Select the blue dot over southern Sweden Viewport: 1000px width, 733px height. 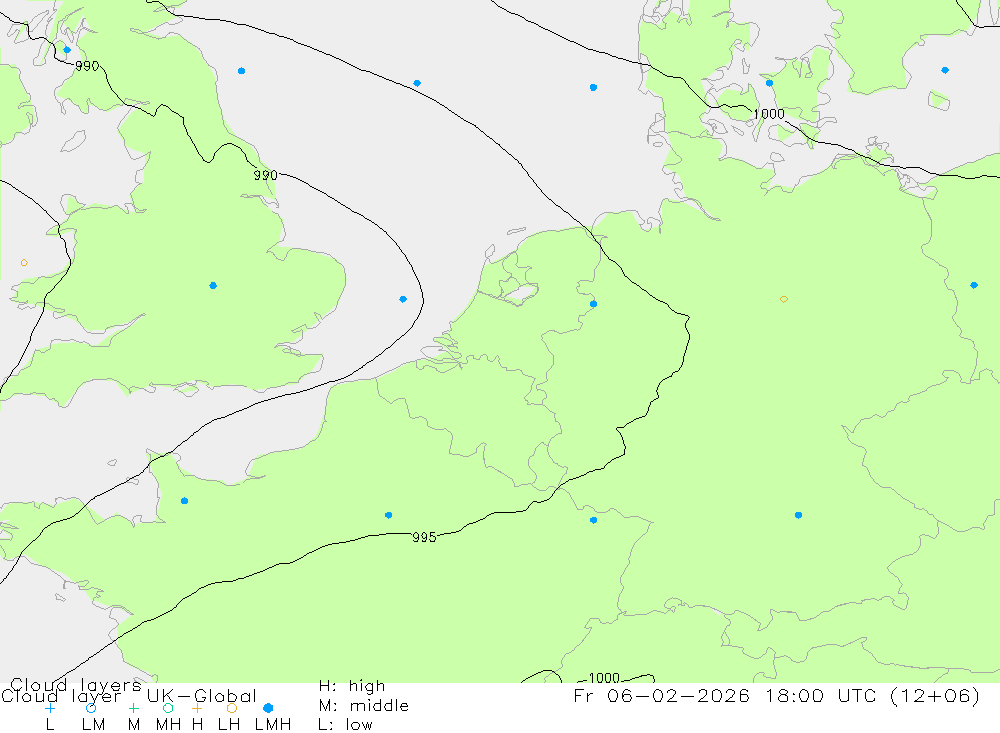(945, 70)
